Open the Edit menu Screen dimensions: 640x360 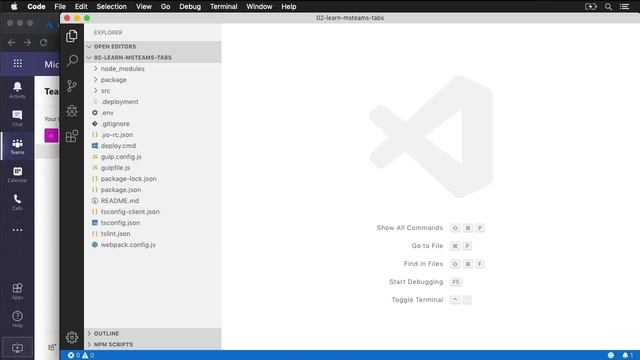(x=81, y=7)
